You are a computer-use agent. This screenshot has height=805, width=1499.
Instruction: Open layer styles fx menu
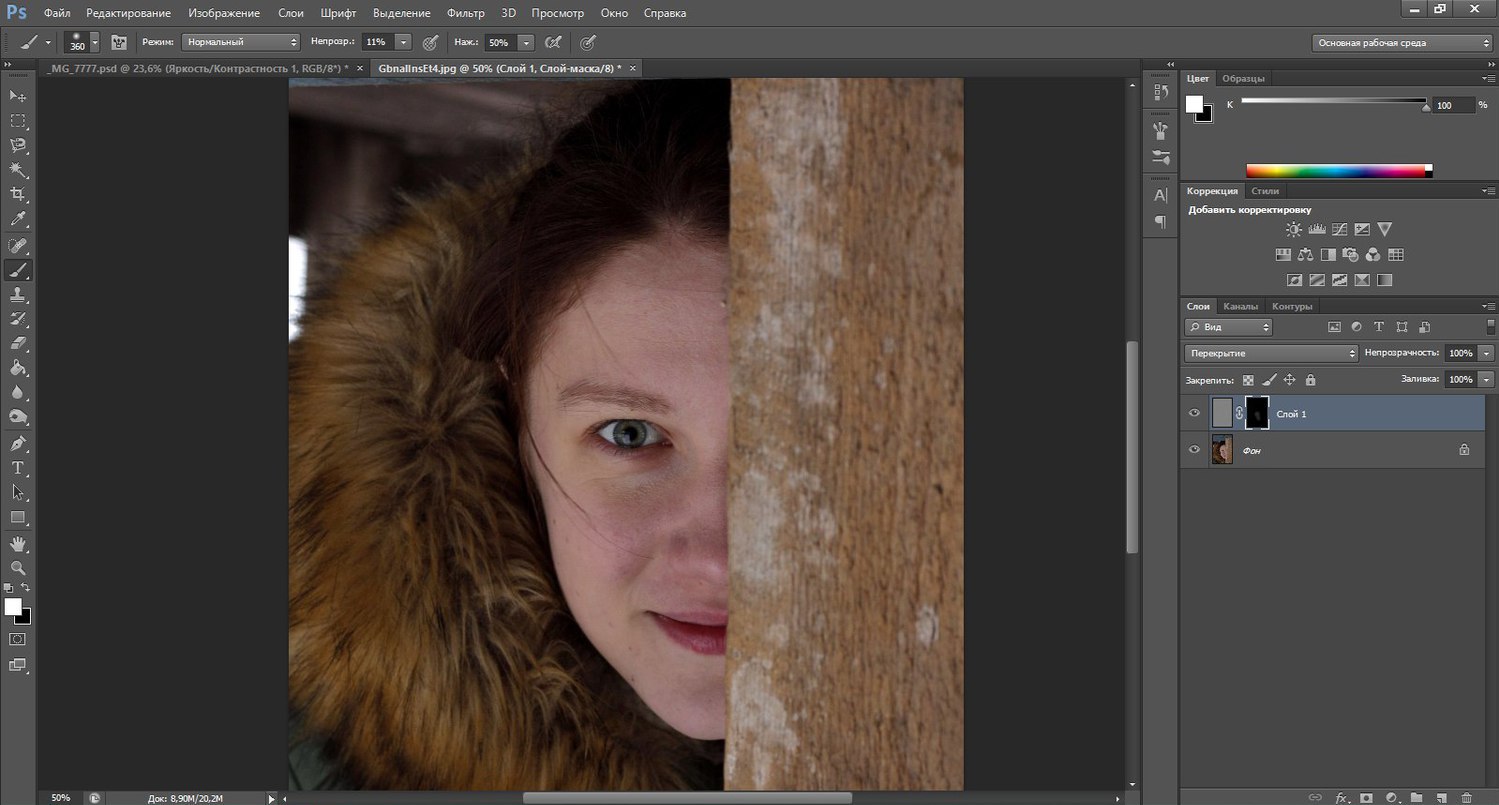tap(1342, 797)
